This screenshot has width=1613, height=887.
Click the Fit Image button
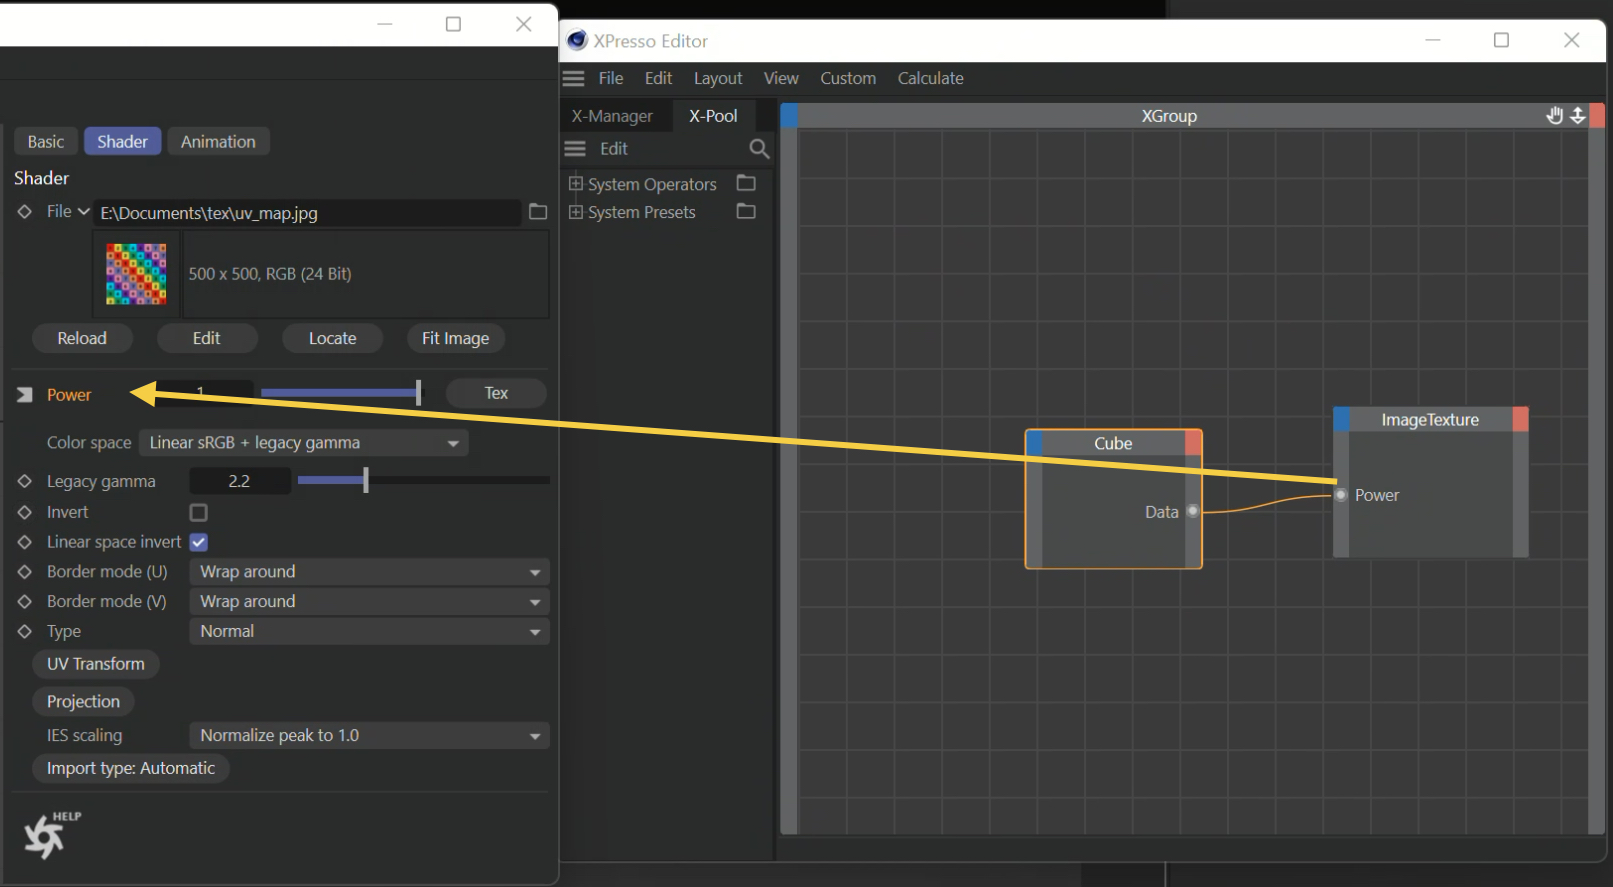click(x=456, y=339)
